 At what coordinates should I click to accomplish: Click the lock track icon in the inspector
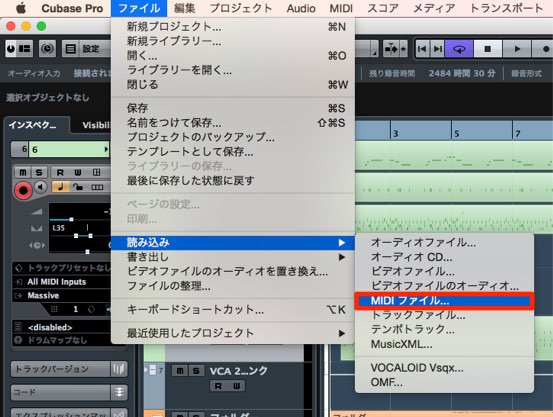(x=78, y=187)
